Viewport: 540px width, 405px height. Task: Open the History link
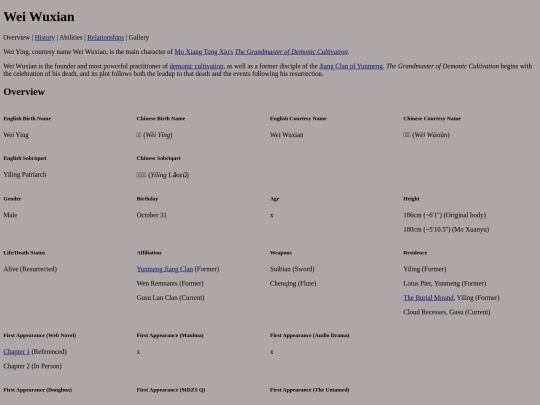click(44, 38)
